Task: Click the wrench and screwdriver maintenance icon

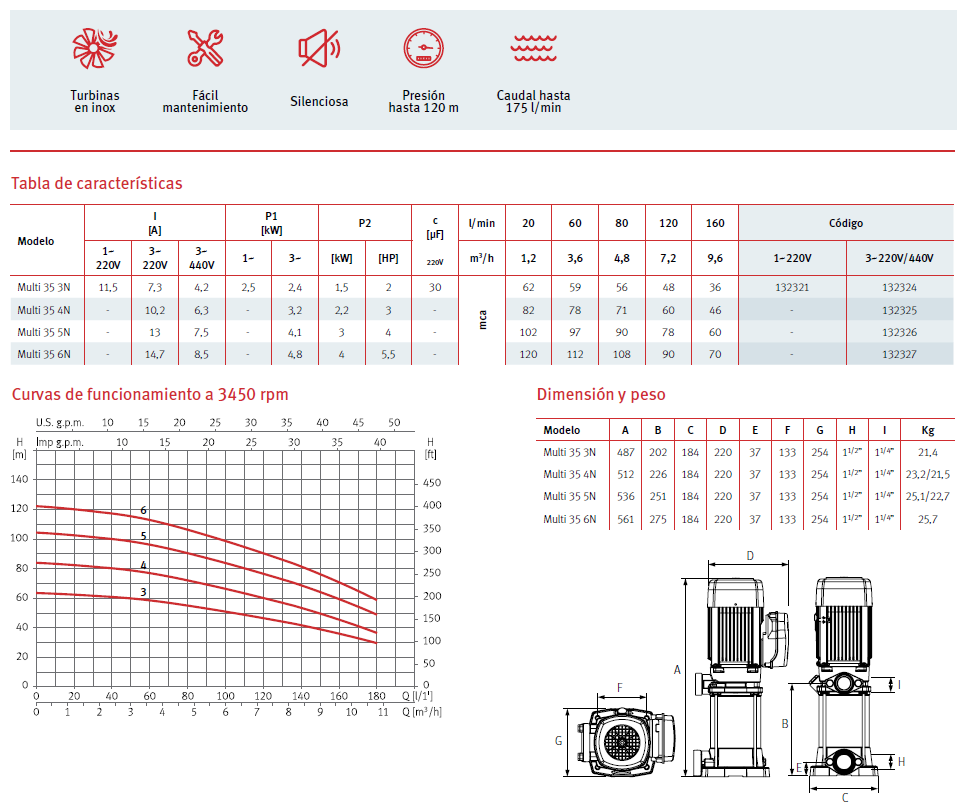Action: [205, 47]
